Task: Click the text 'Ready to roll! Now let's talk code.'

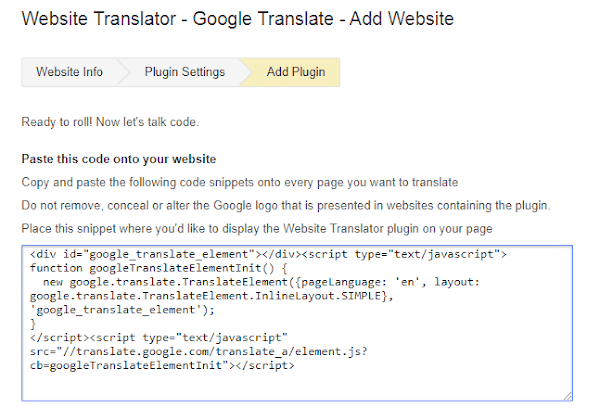Action: click(110, 122)
